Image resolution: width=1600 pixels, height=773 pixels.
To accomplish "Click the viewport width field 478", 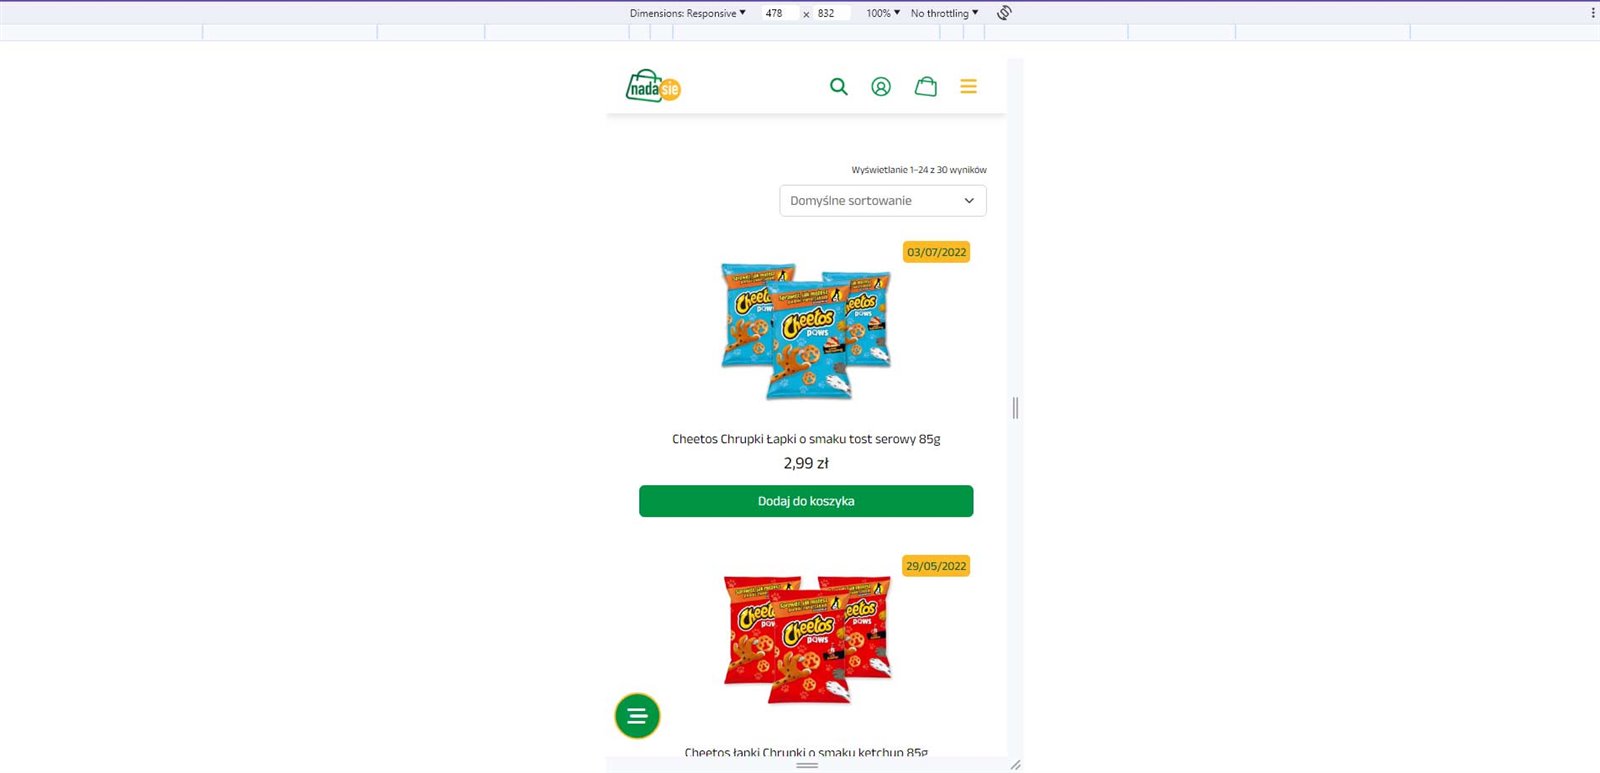I will tap(777, 13).
